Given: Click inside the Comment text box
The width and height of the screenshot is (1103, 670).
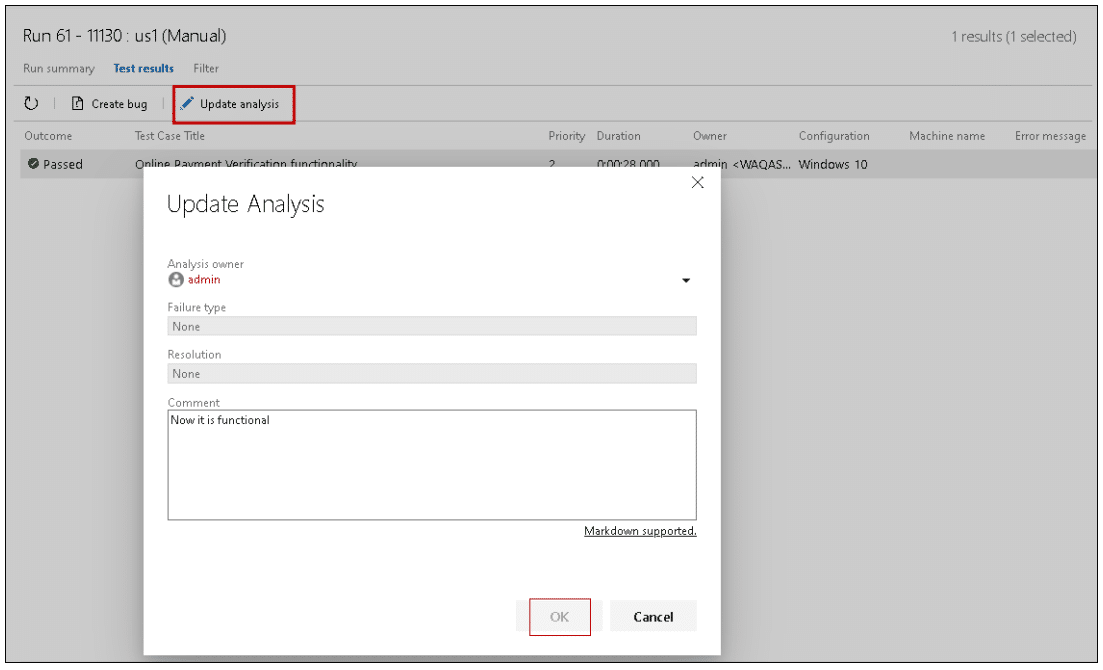Looking at the screenshot, I should click(x=432, y=465).
